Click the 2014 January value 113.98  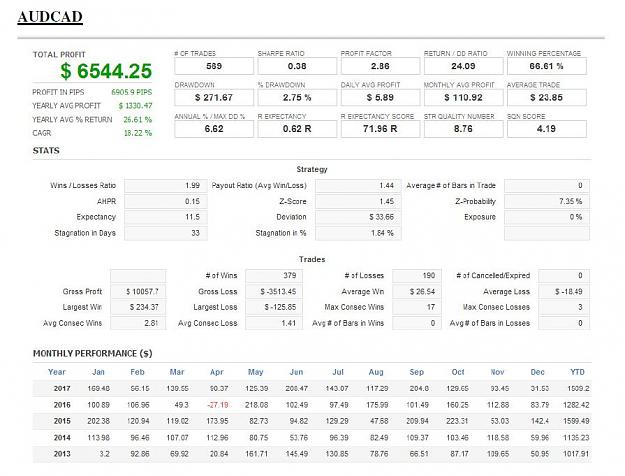tap(98, 438)
